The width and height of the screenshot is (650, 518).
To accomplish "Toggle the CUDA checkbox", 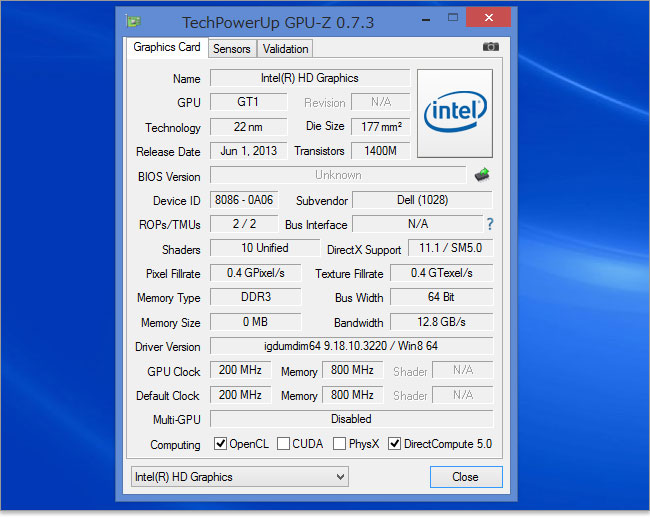I will (x=283, y=444).
